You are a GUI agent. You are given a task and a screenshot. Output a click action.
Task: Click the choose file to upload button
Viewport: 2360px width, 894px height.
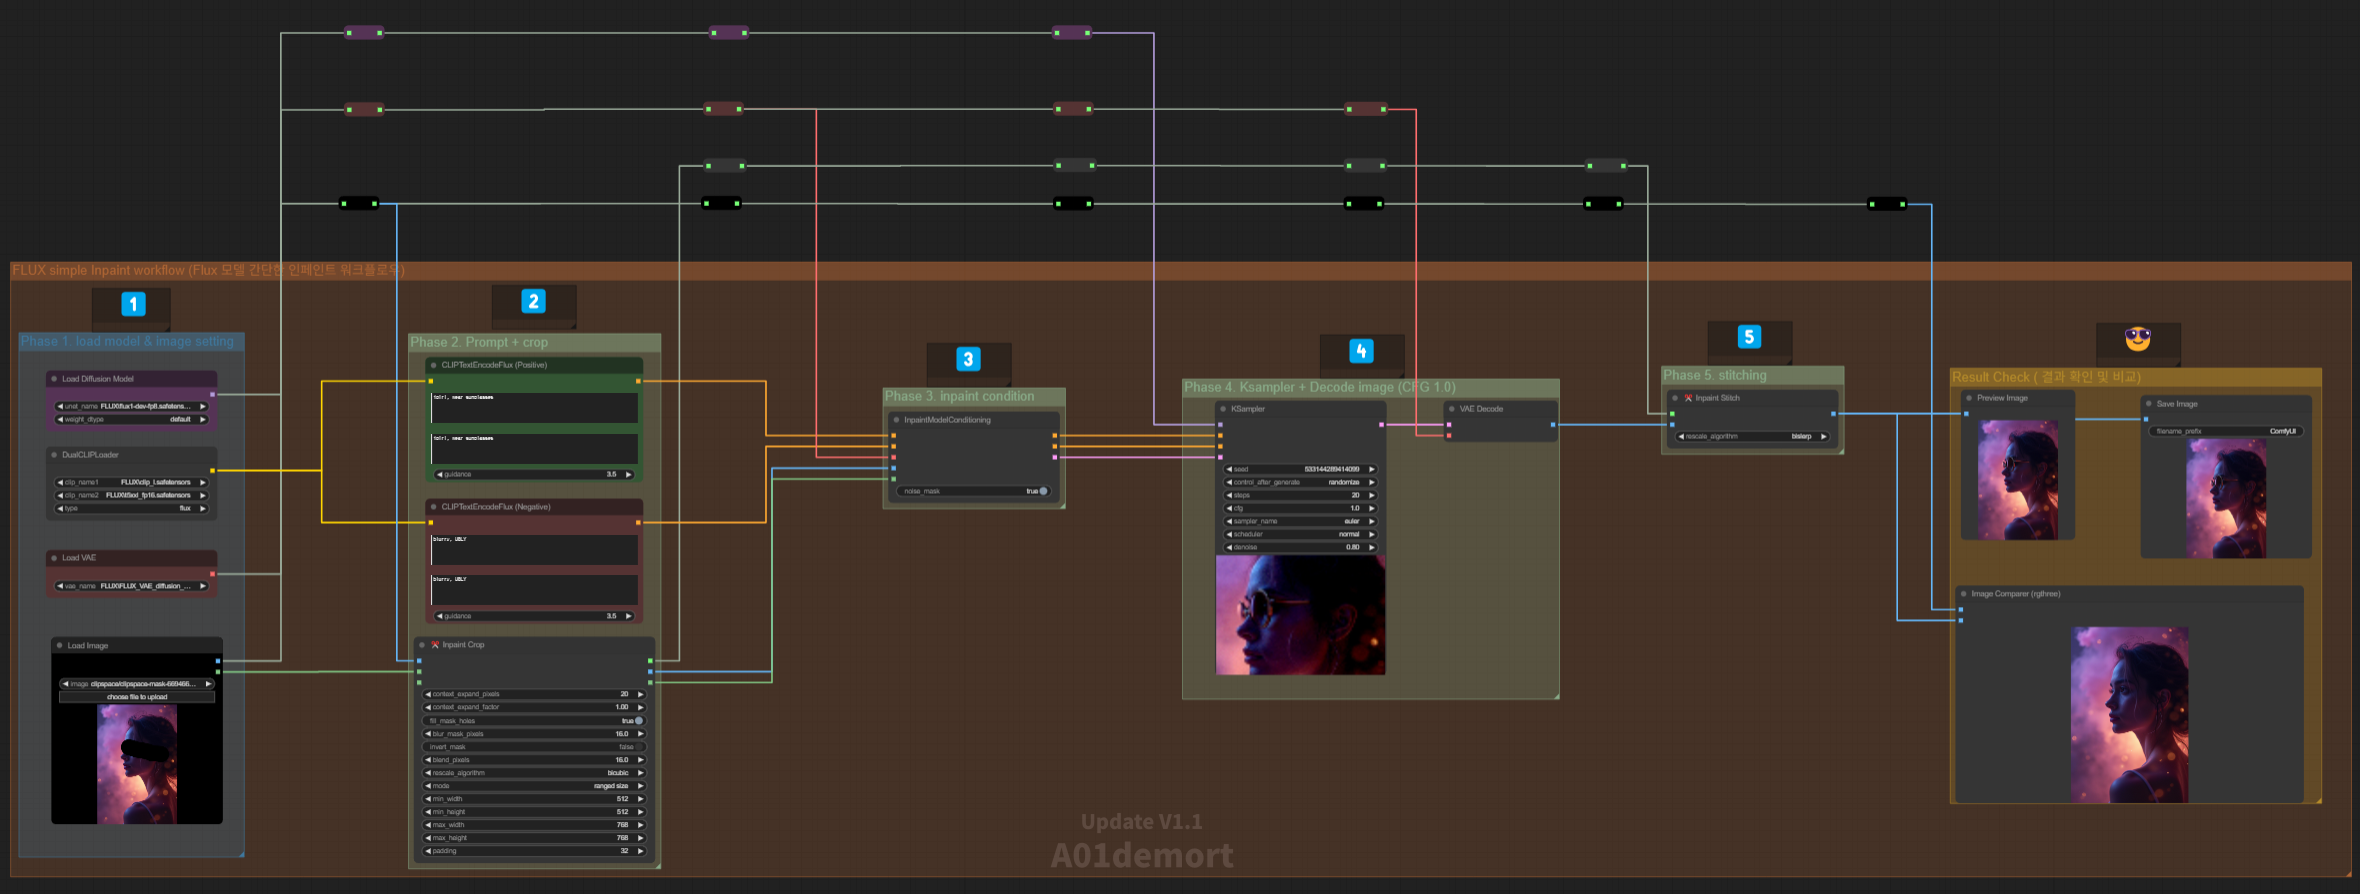(137, 697)
